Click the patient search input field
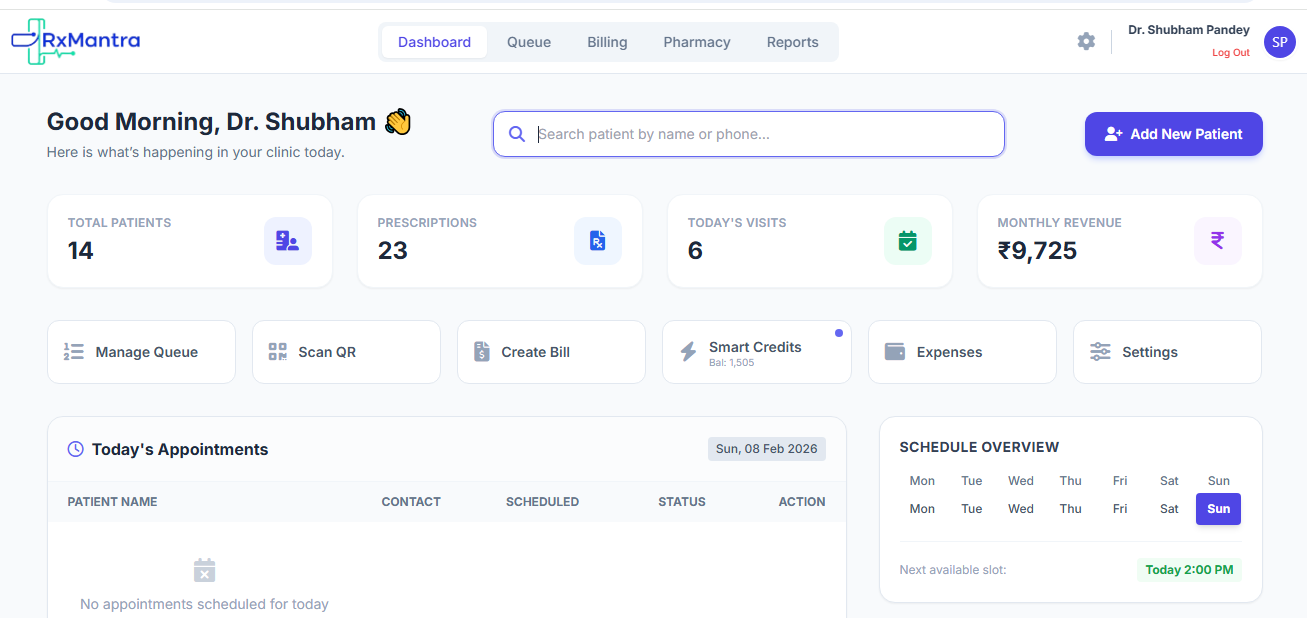 coord(748,133)
